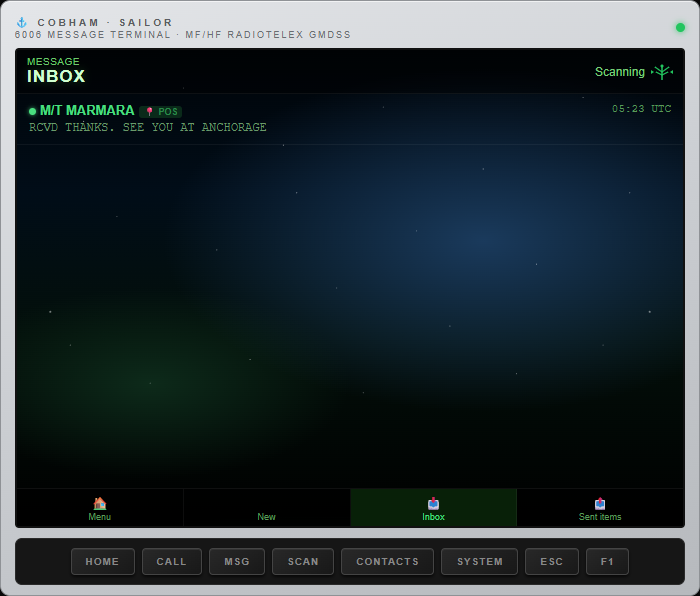Select the Inbox tab label

[433, 517]
